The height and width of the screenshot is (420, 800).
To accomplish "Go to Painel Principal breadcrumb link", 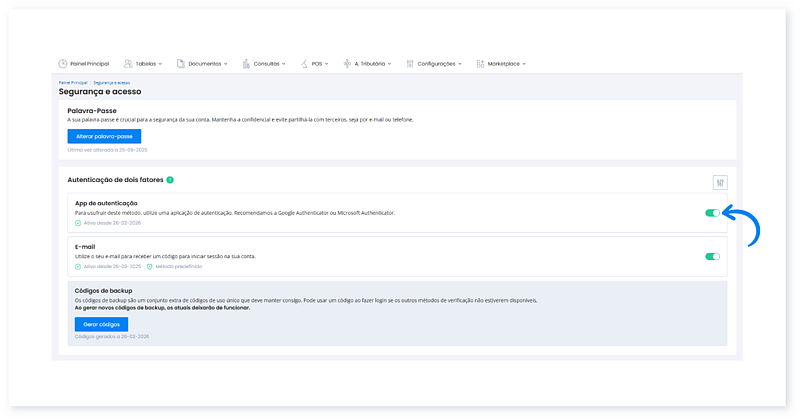I will point(72,82).
